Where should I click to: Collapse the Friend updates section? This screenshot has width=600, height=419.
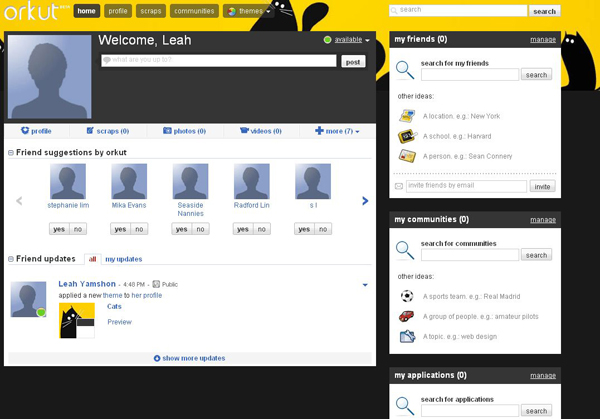[x=11, y=259]
